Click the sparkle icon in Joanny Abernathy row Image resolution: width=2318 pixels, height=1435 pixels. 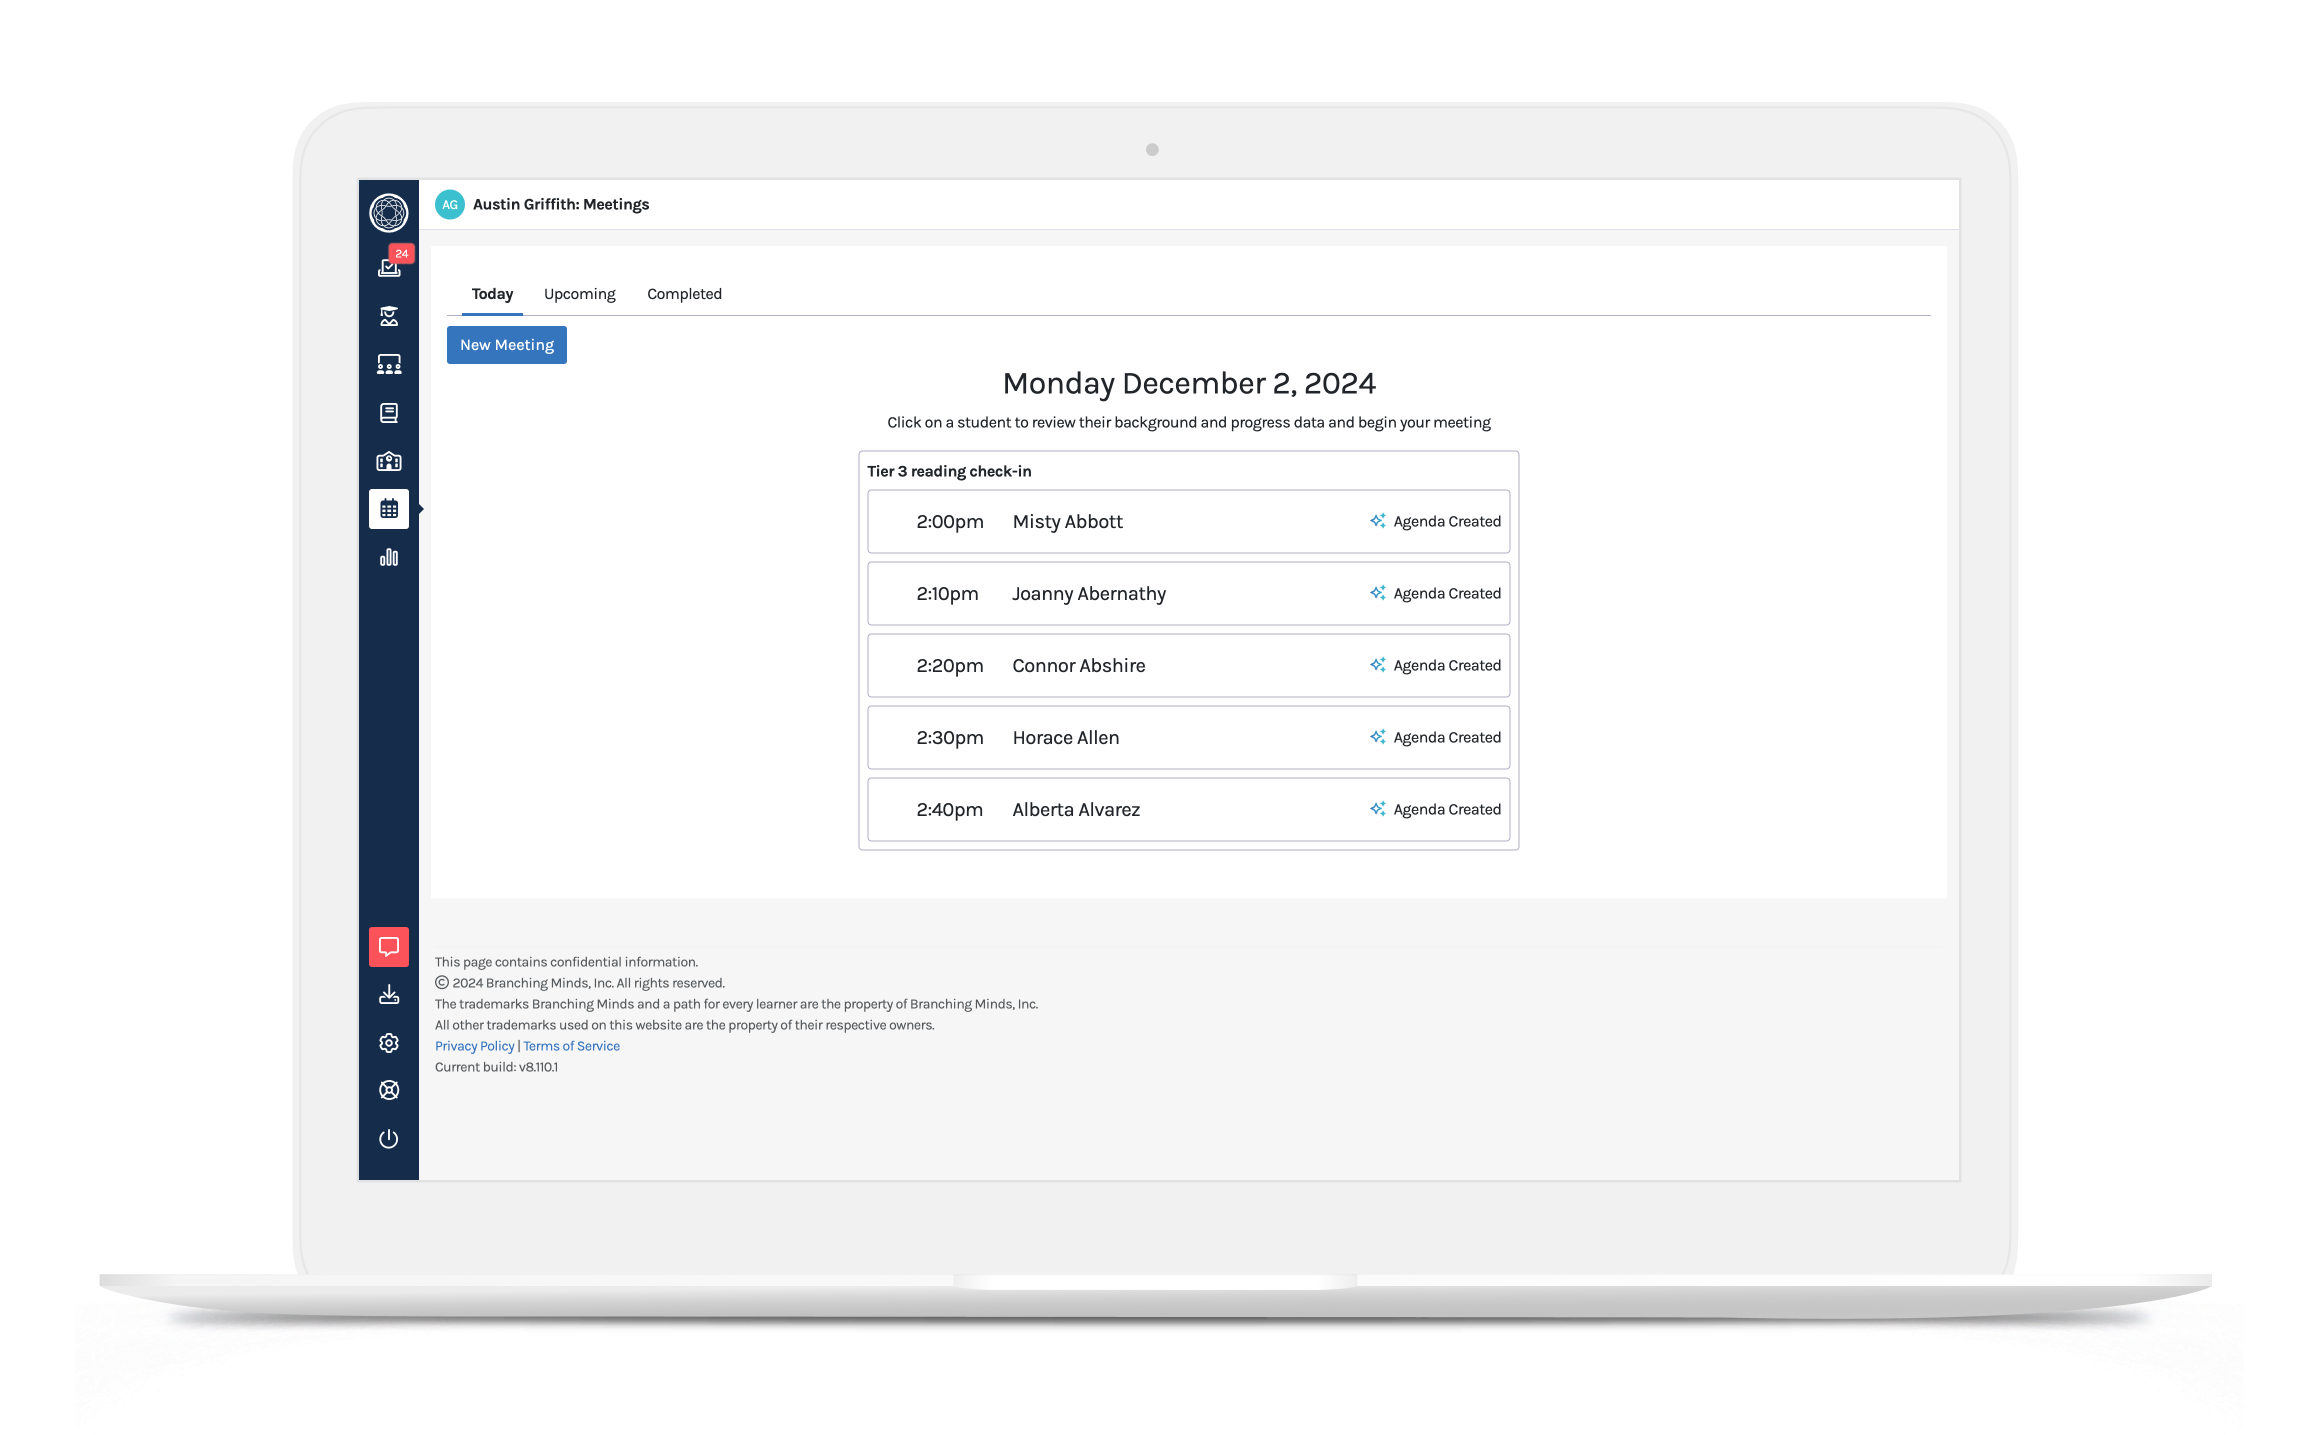point(1378,593)
